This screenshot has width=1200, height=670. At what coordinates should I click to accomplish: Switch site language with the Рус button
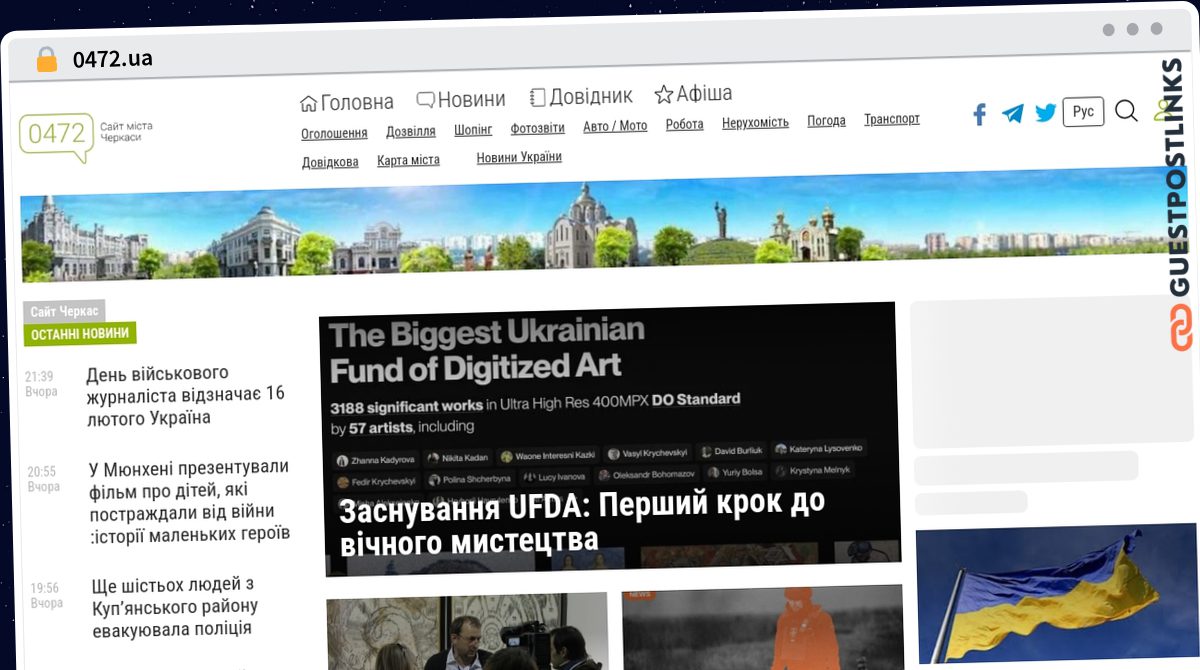[x=1083, y=112]
